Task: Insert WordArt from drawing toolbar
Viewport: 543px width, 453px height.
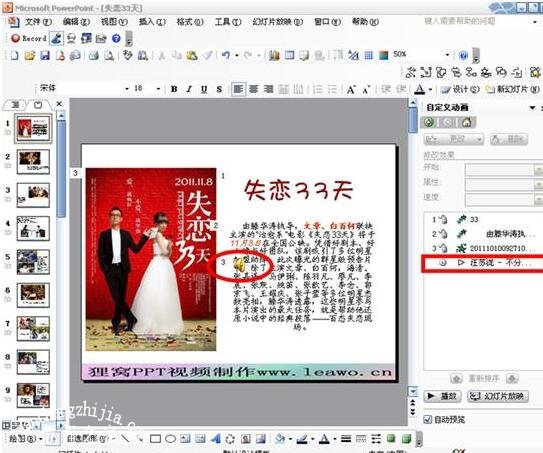Action: click(x=215, y=439)
